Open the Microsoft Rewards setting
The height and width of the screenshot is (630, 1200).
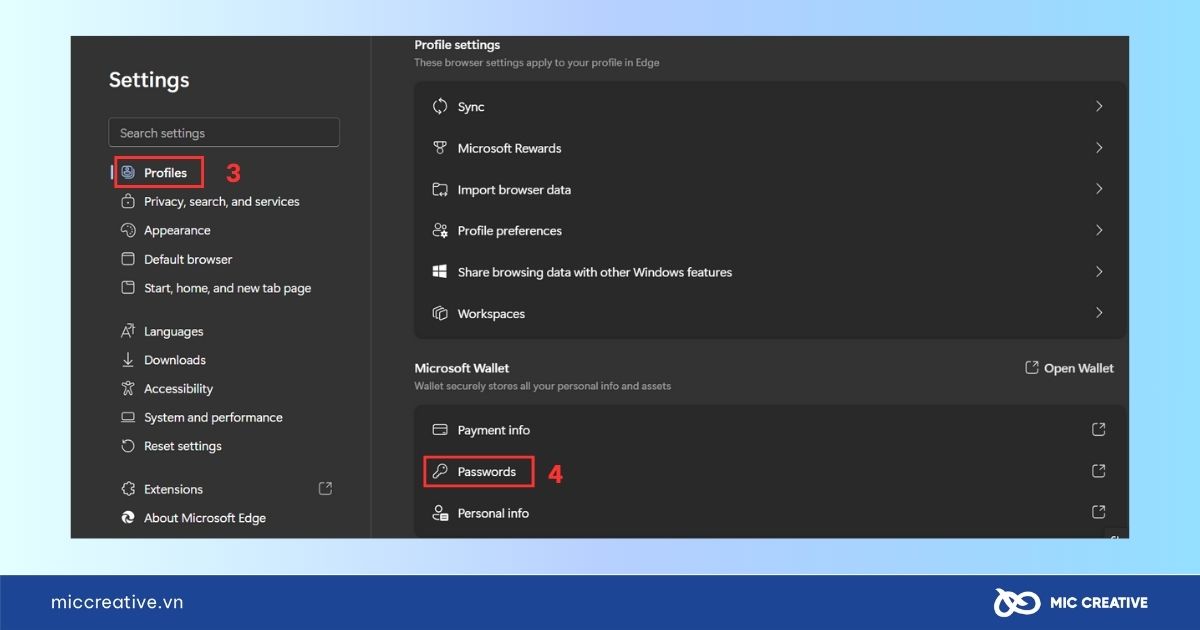770,148
